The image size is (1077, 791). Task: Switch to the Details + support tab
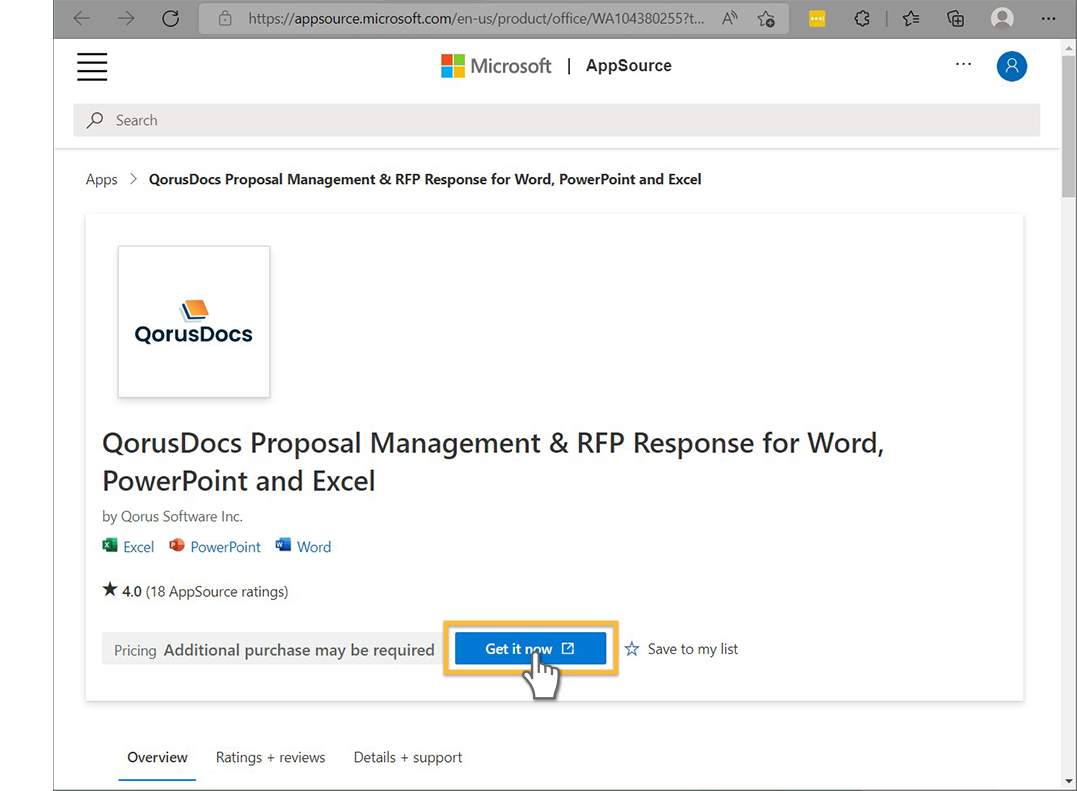(x=408, y=757)
